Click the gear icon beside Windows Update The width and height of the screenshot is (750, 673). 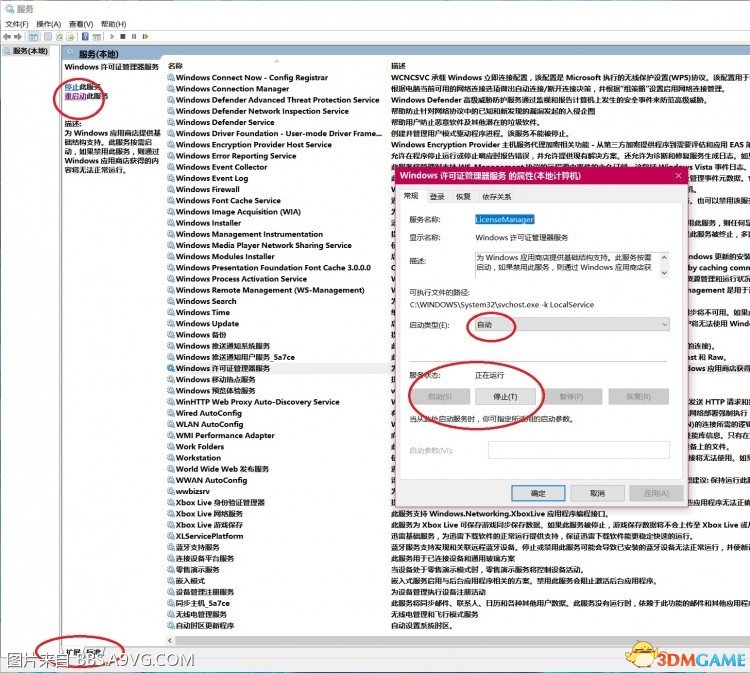tap(171, 323)
